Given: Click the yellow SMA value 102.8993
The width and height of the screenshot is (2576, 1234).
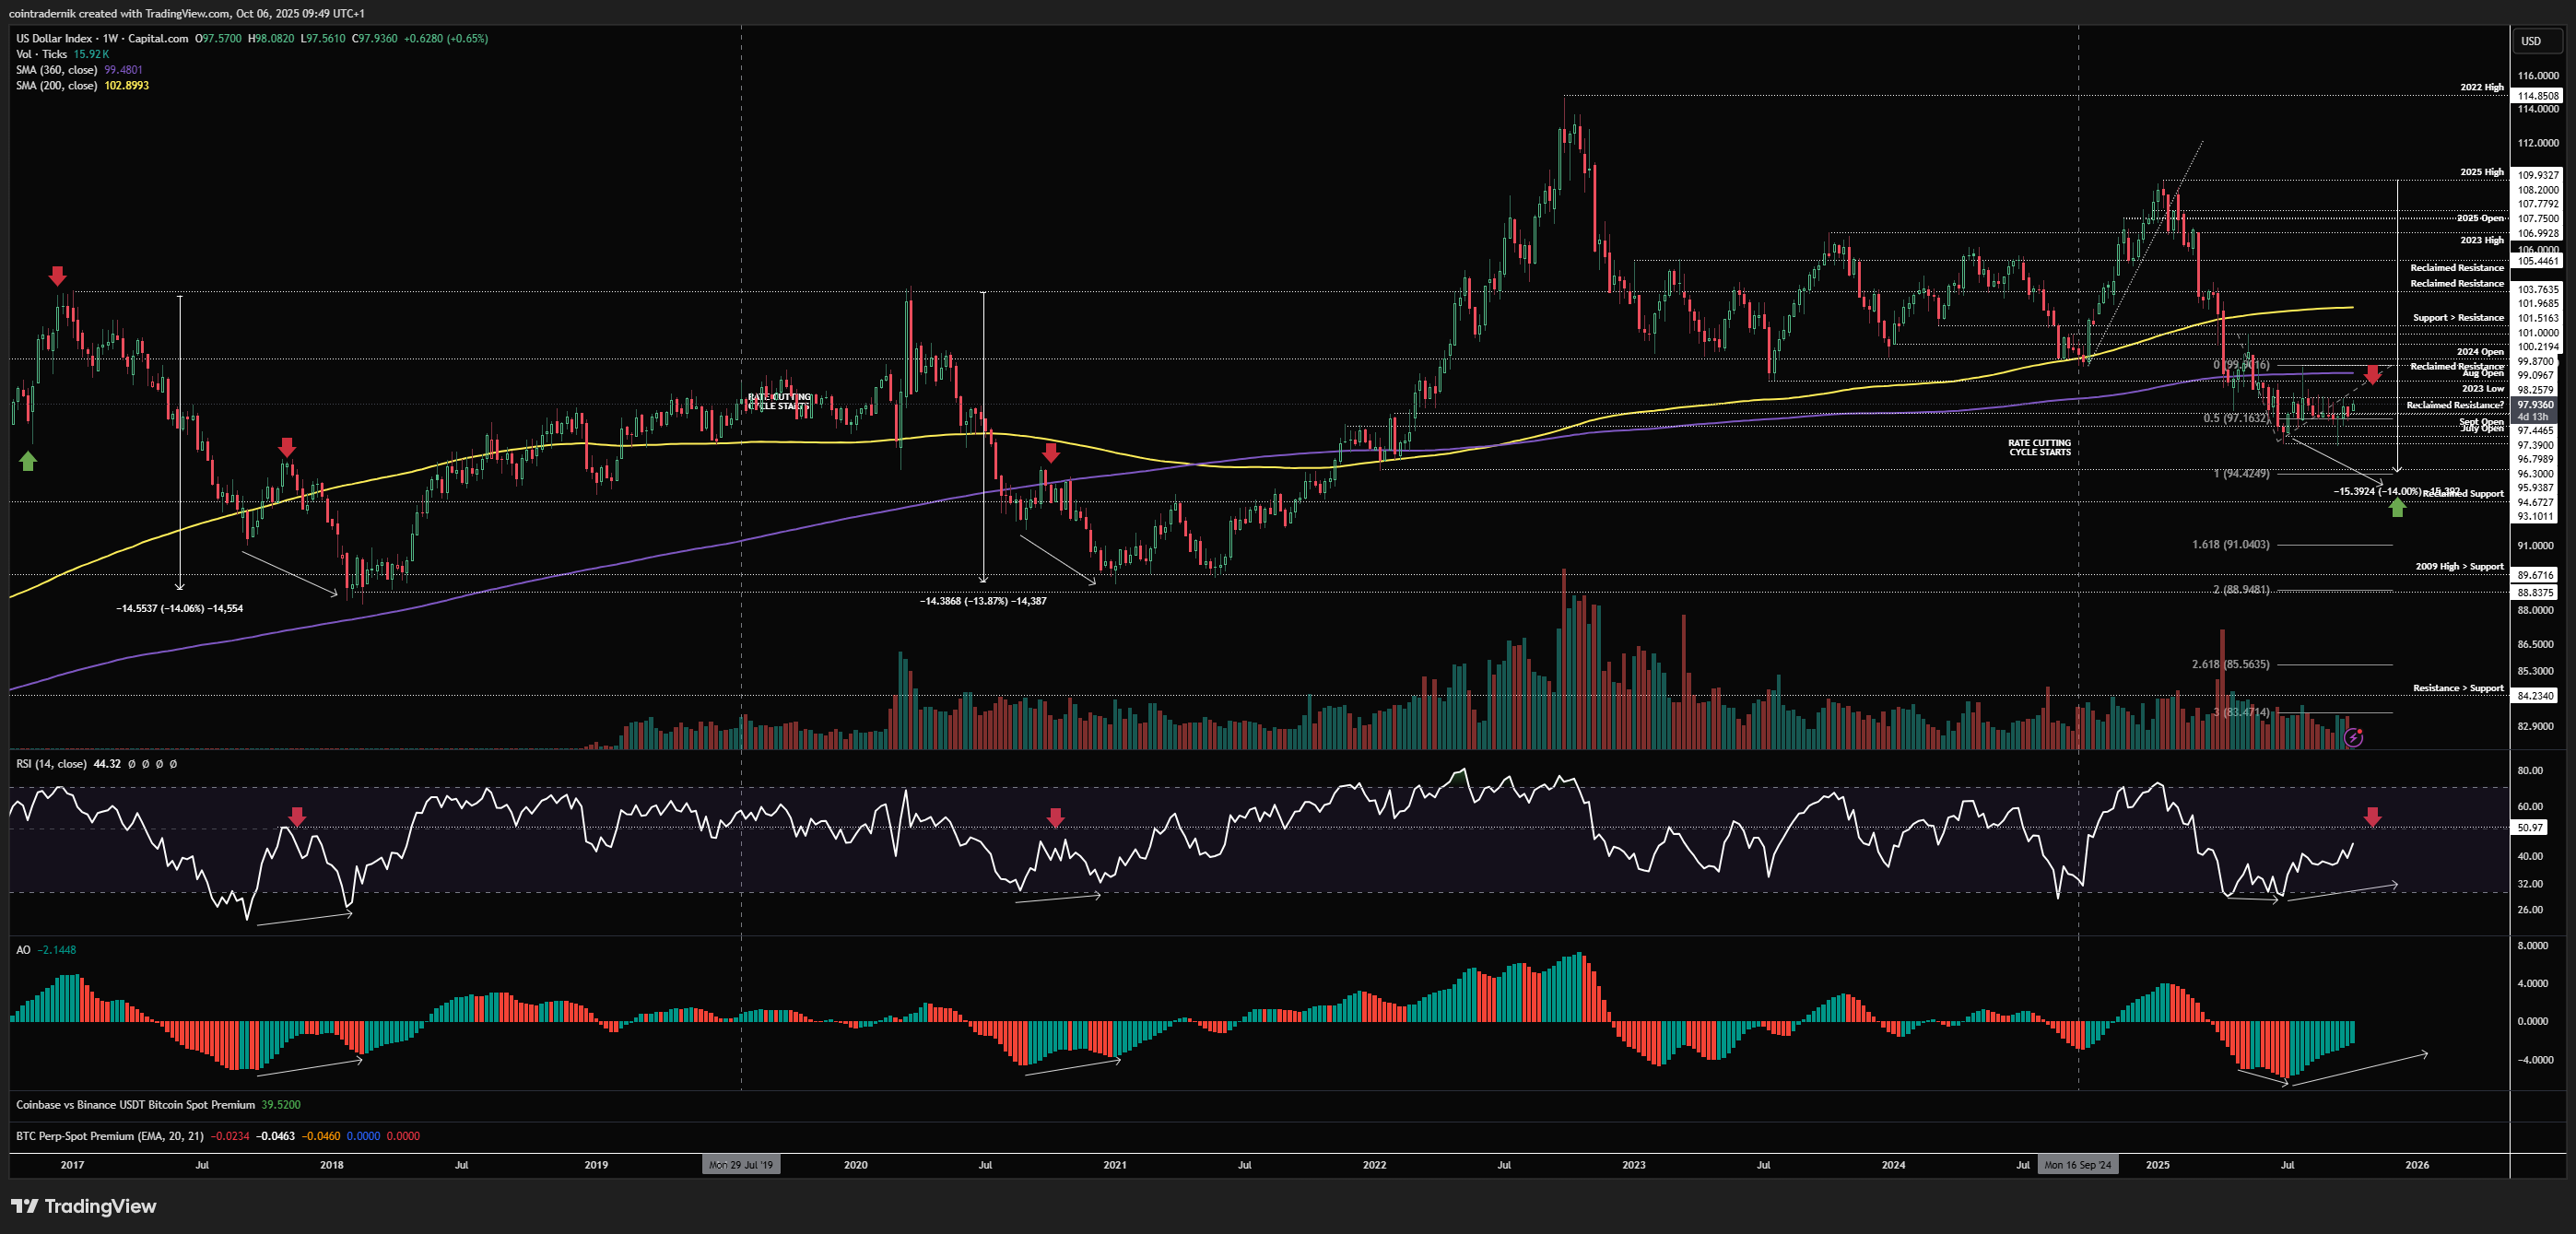Looking at the screenshot, I should pos(127,86).
